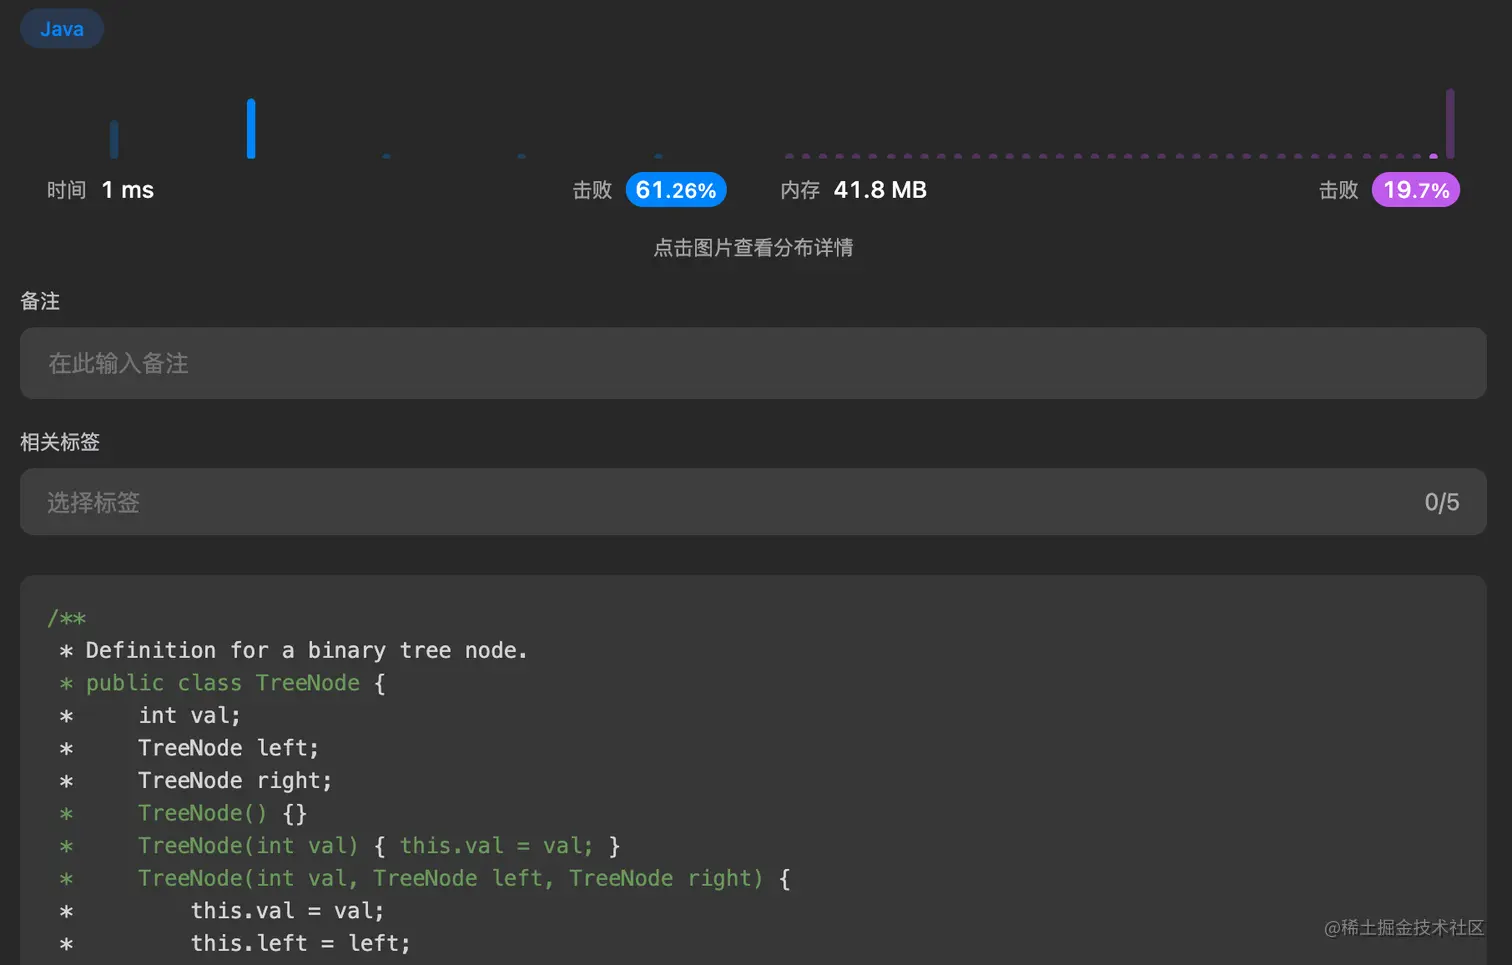Click the 0/5 tag counter
Image resolution: width=1512 pixels, height=965 pixels.
pos(1441,502)
